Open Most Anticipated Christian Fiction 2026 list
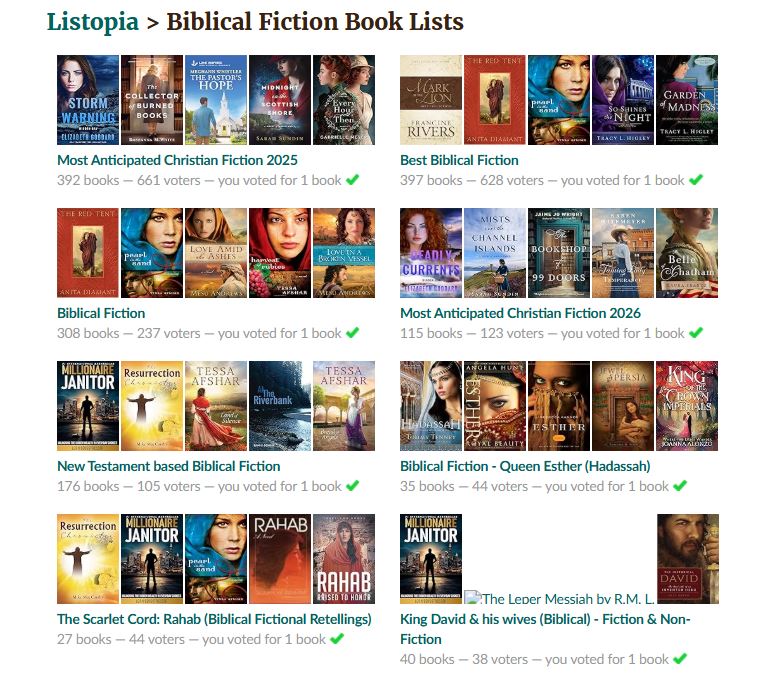This screenshot has height=682, width=763. point(520,313)
